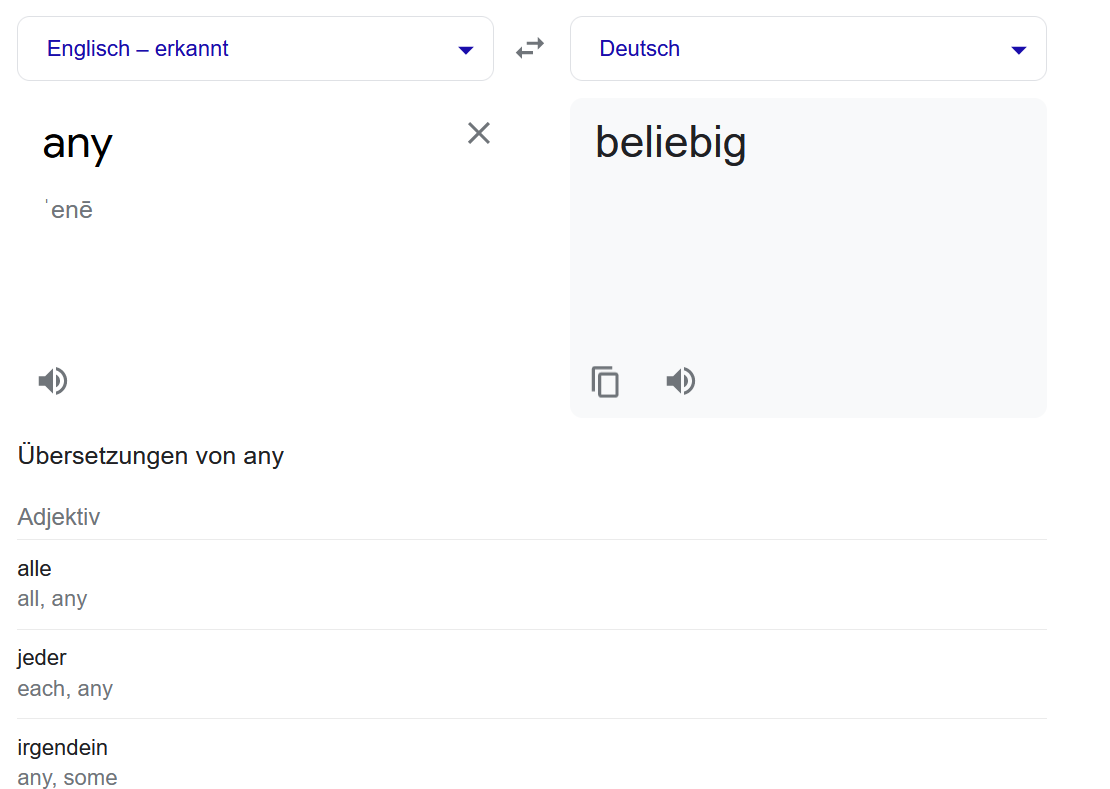
Task: Clear the source text 'any'
Action: click(479, 133)
